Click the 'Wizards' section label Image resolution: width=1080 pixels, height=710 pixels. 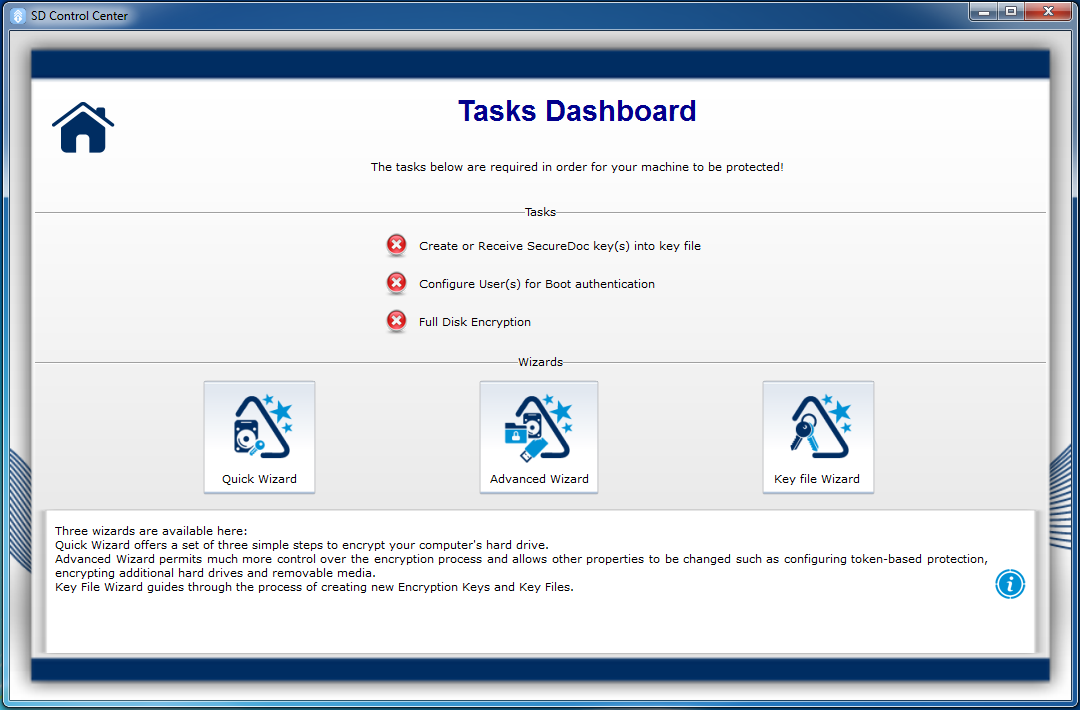tap(540, 362)
